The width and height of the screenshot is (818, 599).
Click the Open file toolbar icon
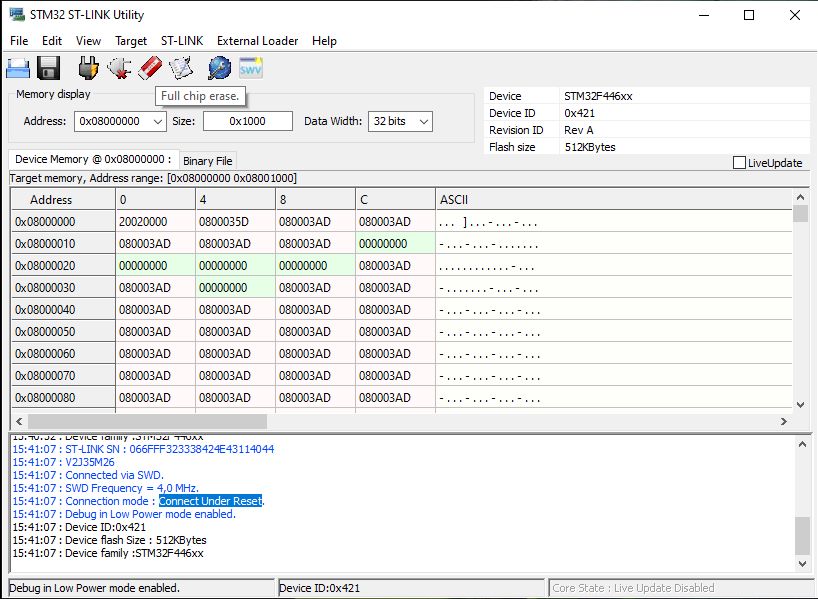tap(18, 68)
